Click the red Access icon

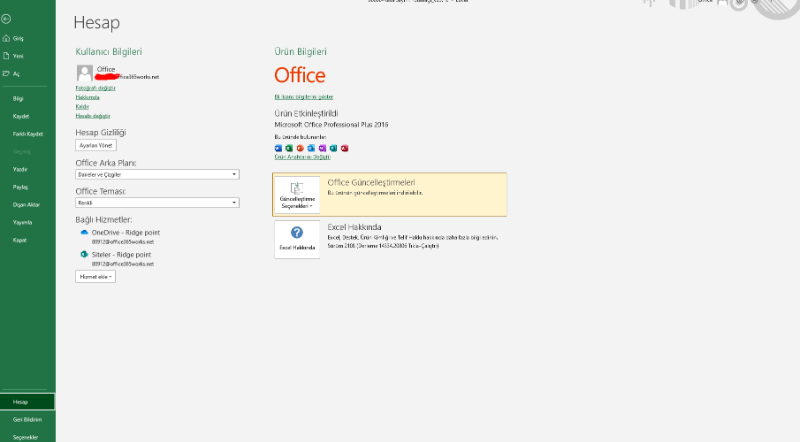(x=344, y=148)
